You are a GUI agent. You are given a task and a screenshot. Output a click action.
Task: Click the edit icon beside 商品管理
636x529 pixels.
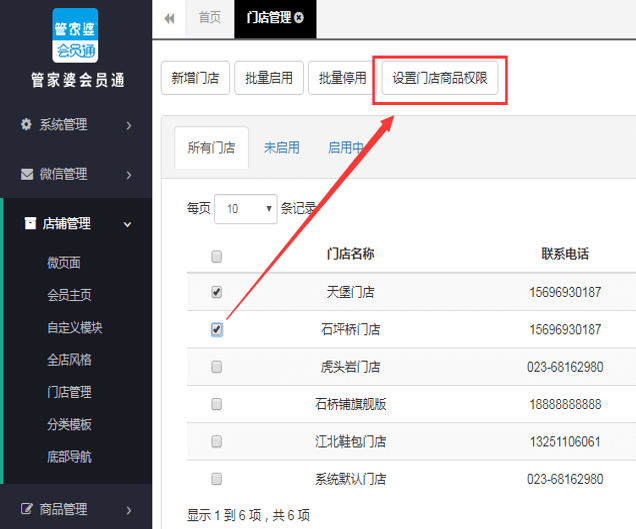26,509
